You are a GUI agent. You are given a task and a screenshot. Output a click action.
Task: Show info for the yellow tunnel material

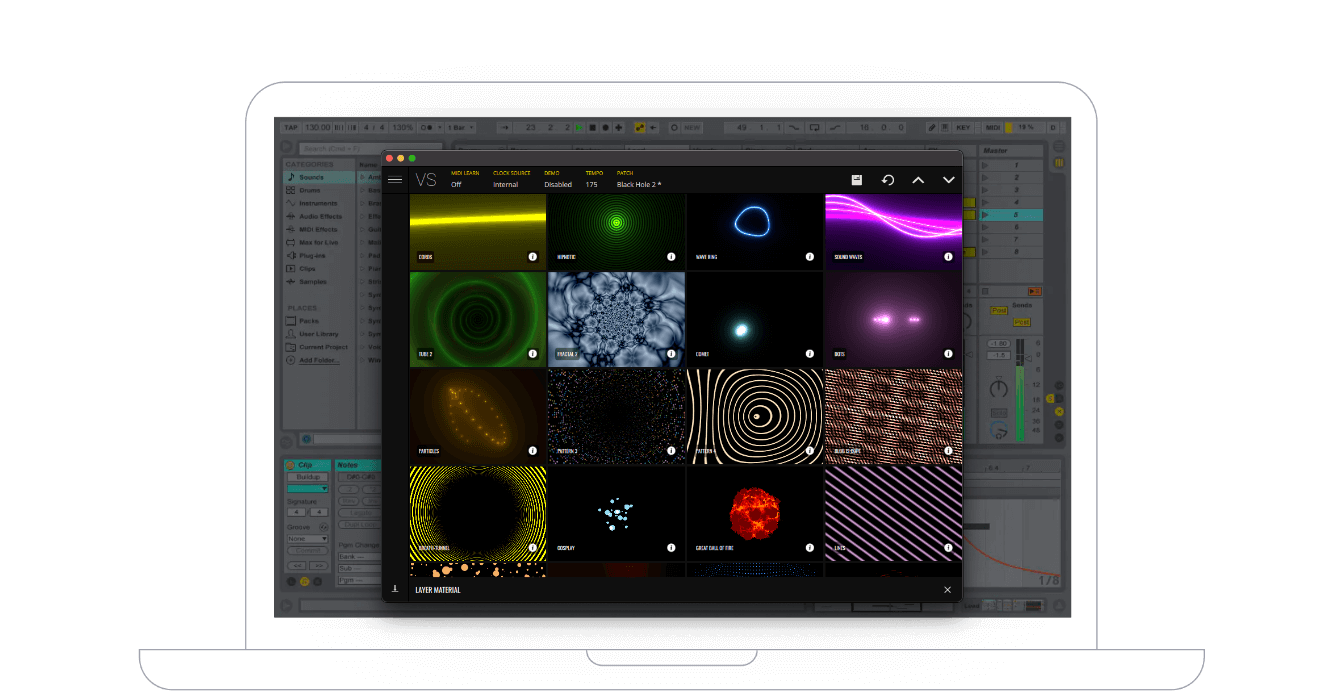pyautogui.click(x=532, y=548)
